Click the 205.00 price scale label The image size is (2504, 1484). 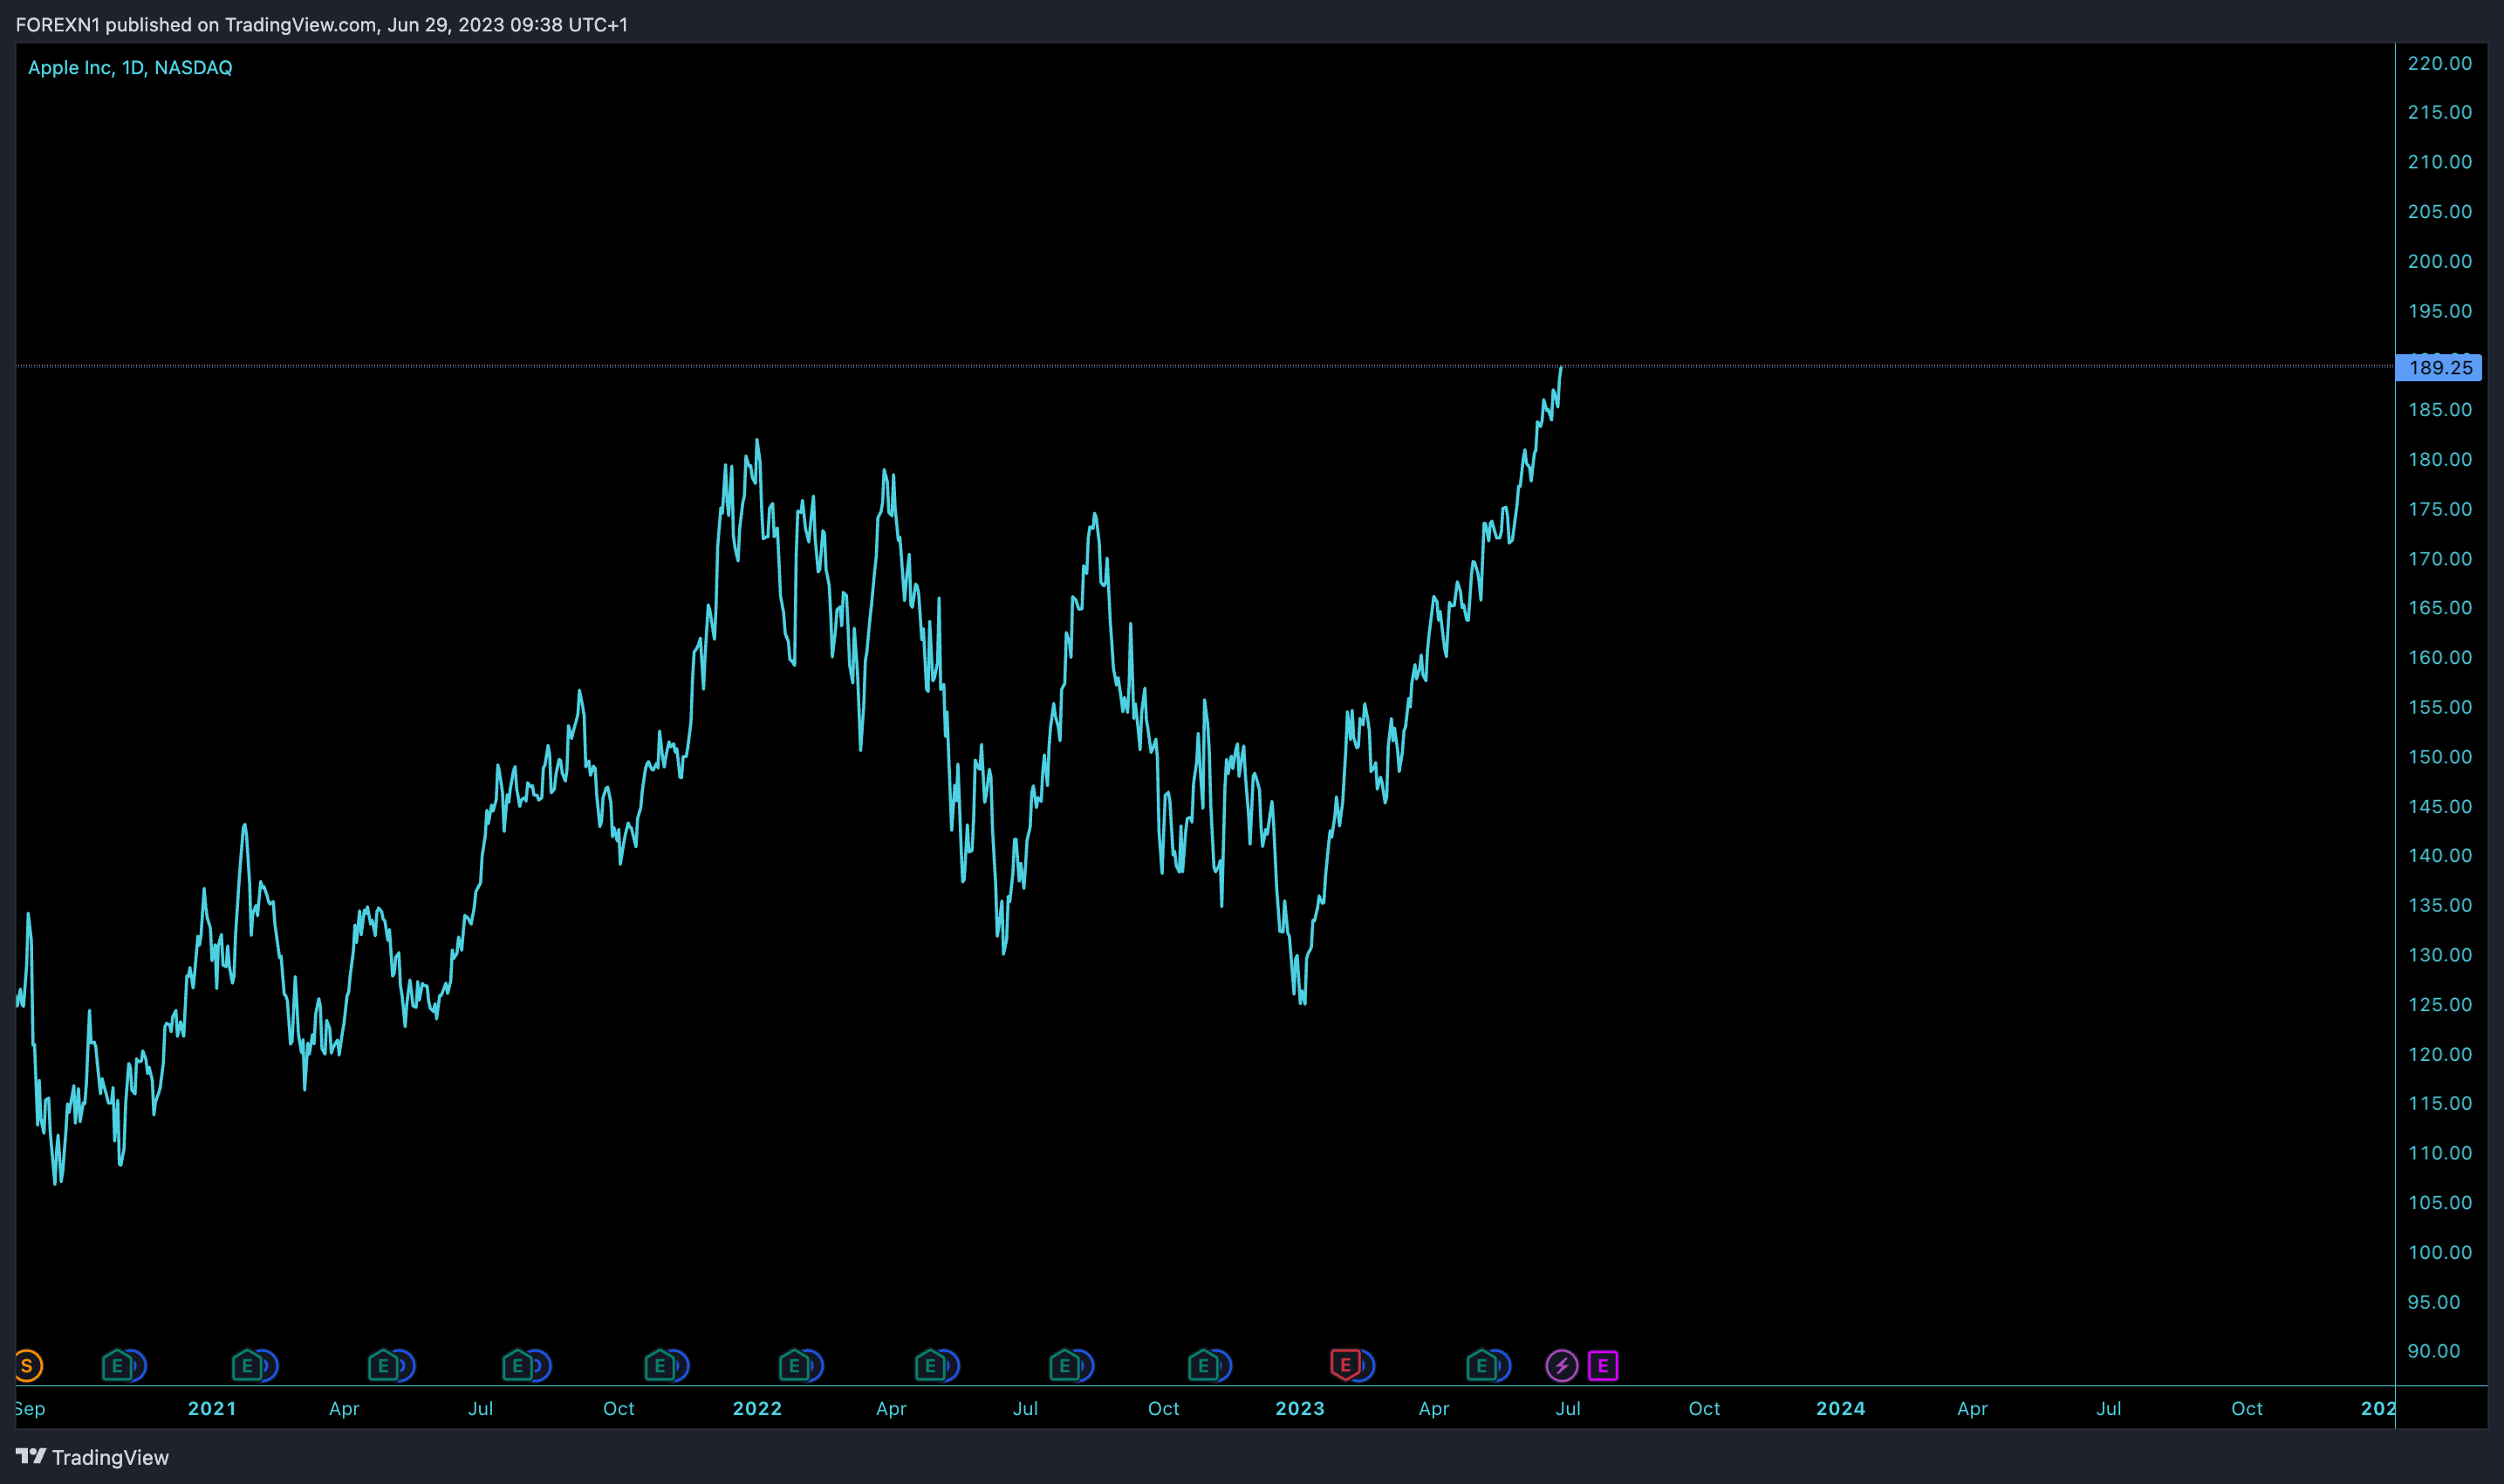point(2440,211)
